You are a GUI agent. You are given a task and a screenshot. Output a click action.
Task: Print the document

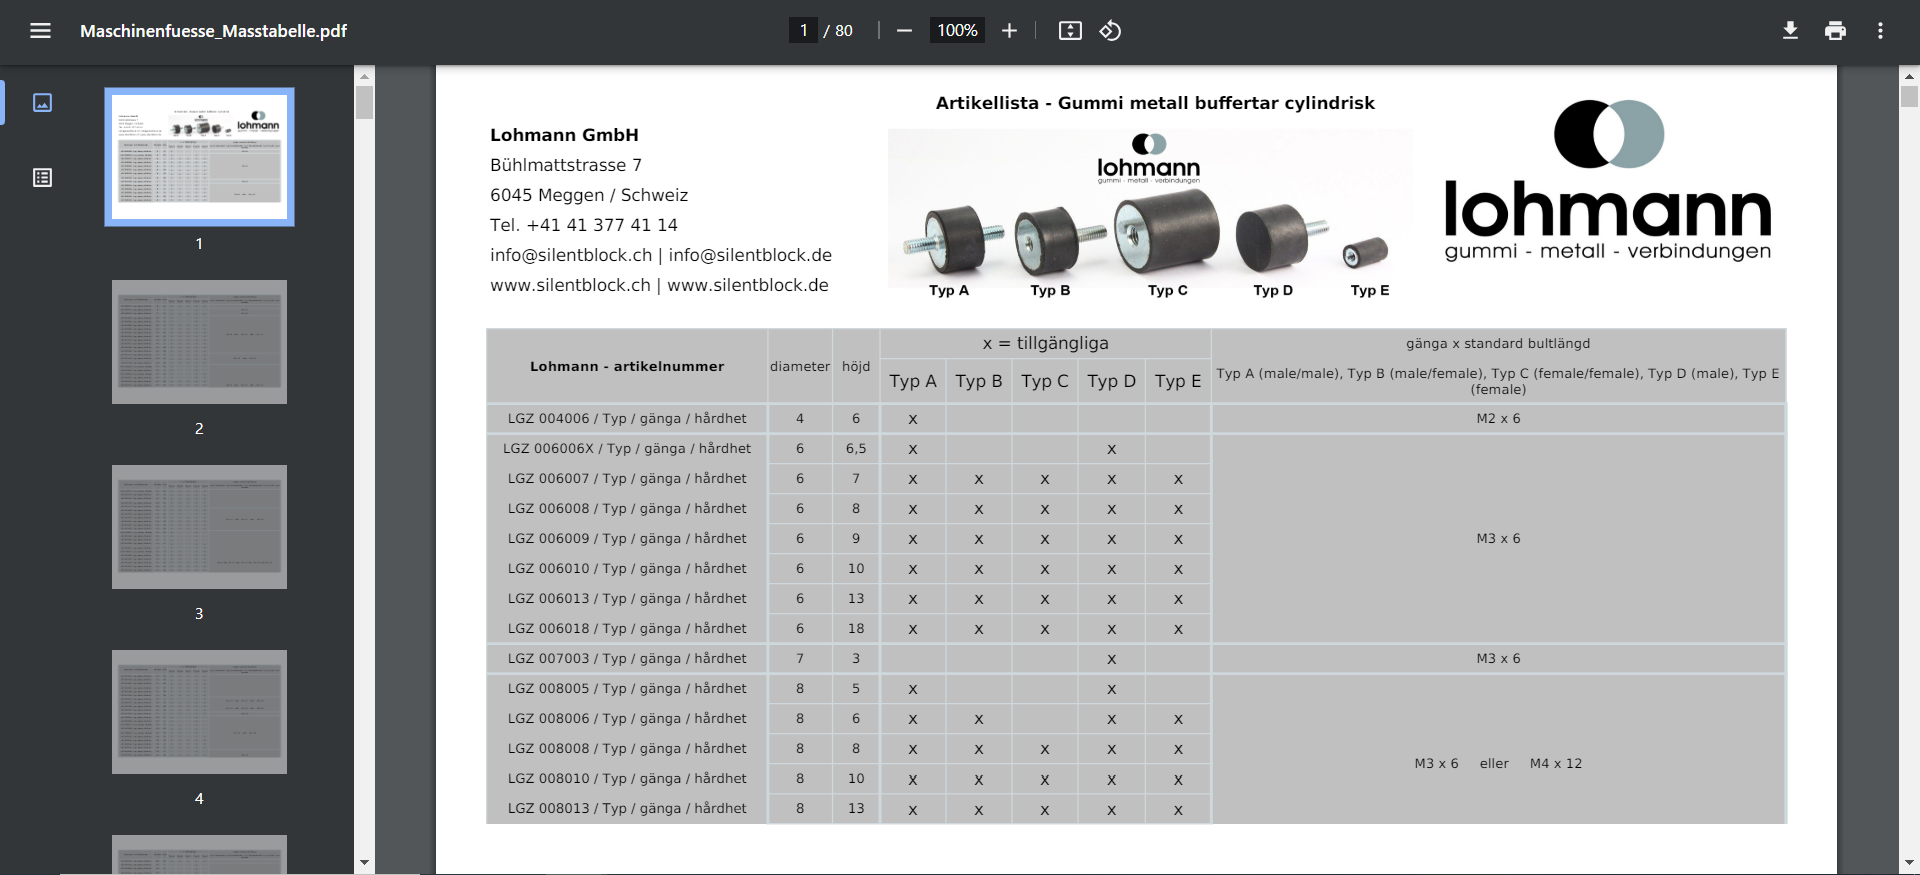pos(1835,31)
